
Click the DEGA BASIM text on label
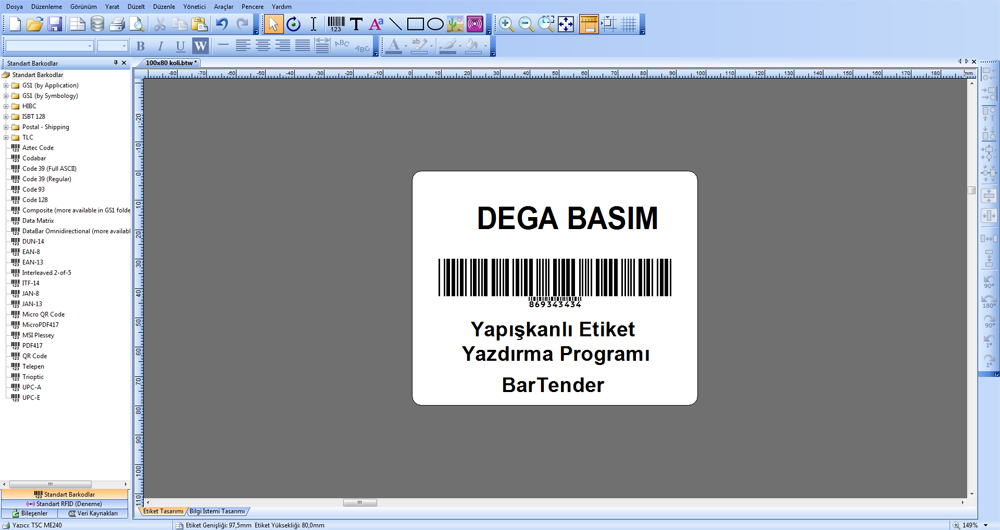(x=567, y=218)
